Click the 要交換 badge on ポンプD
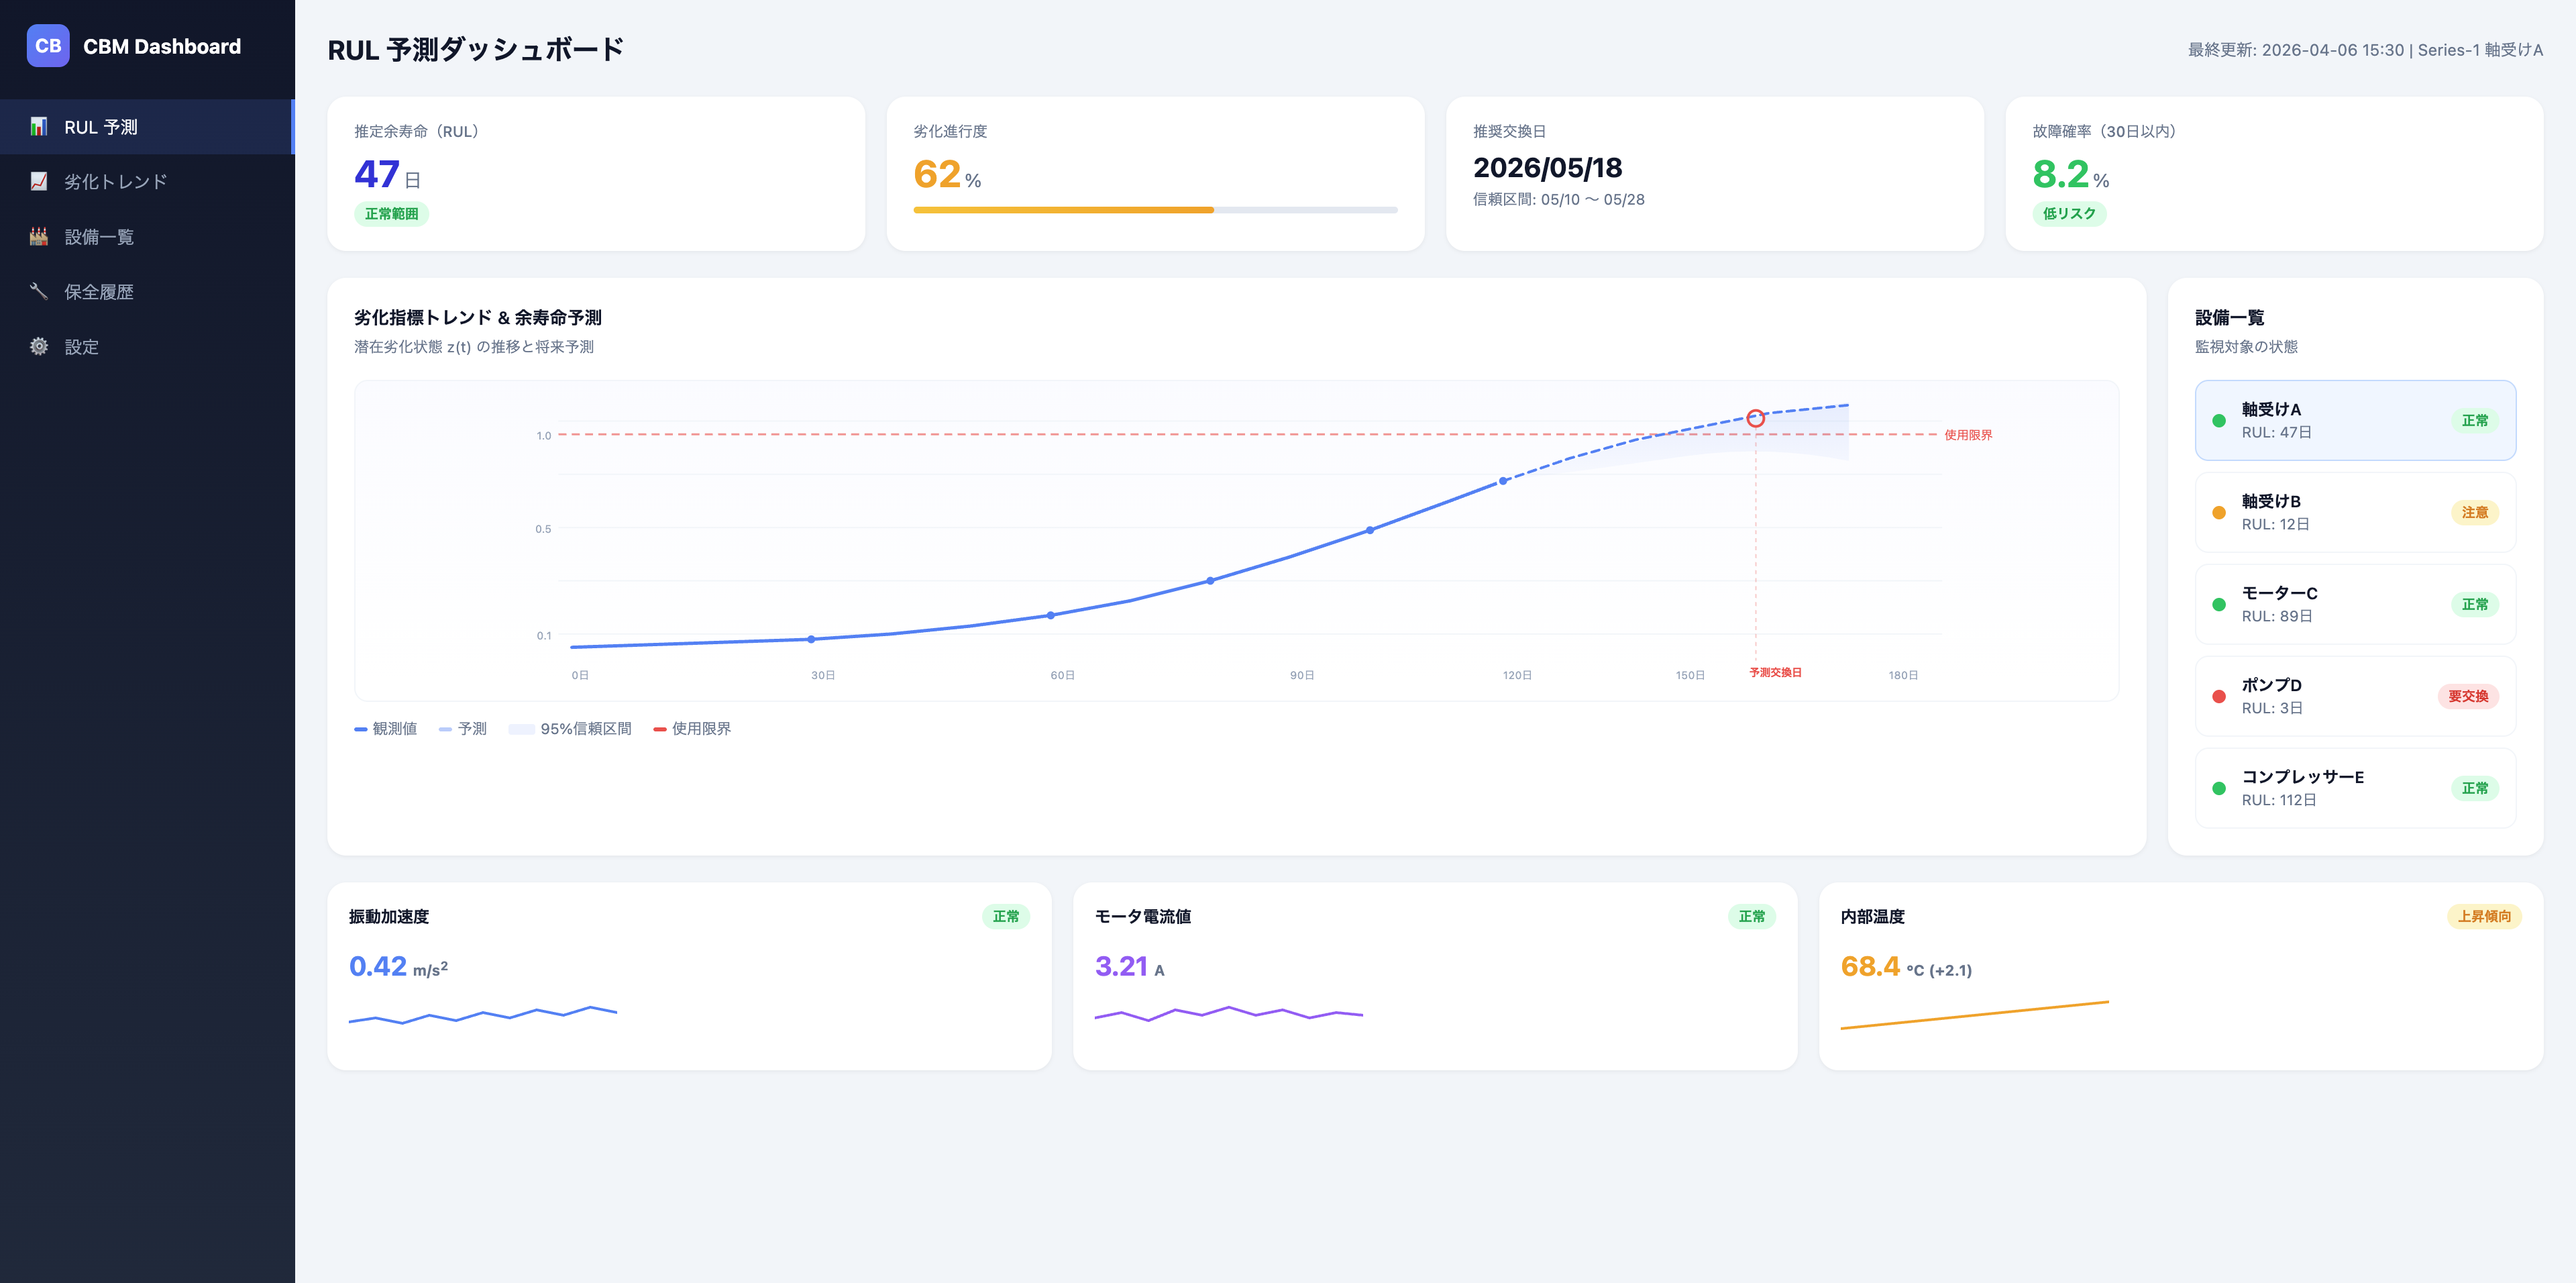Viewport: 2576px width, 1283px height. [2467, 696]
